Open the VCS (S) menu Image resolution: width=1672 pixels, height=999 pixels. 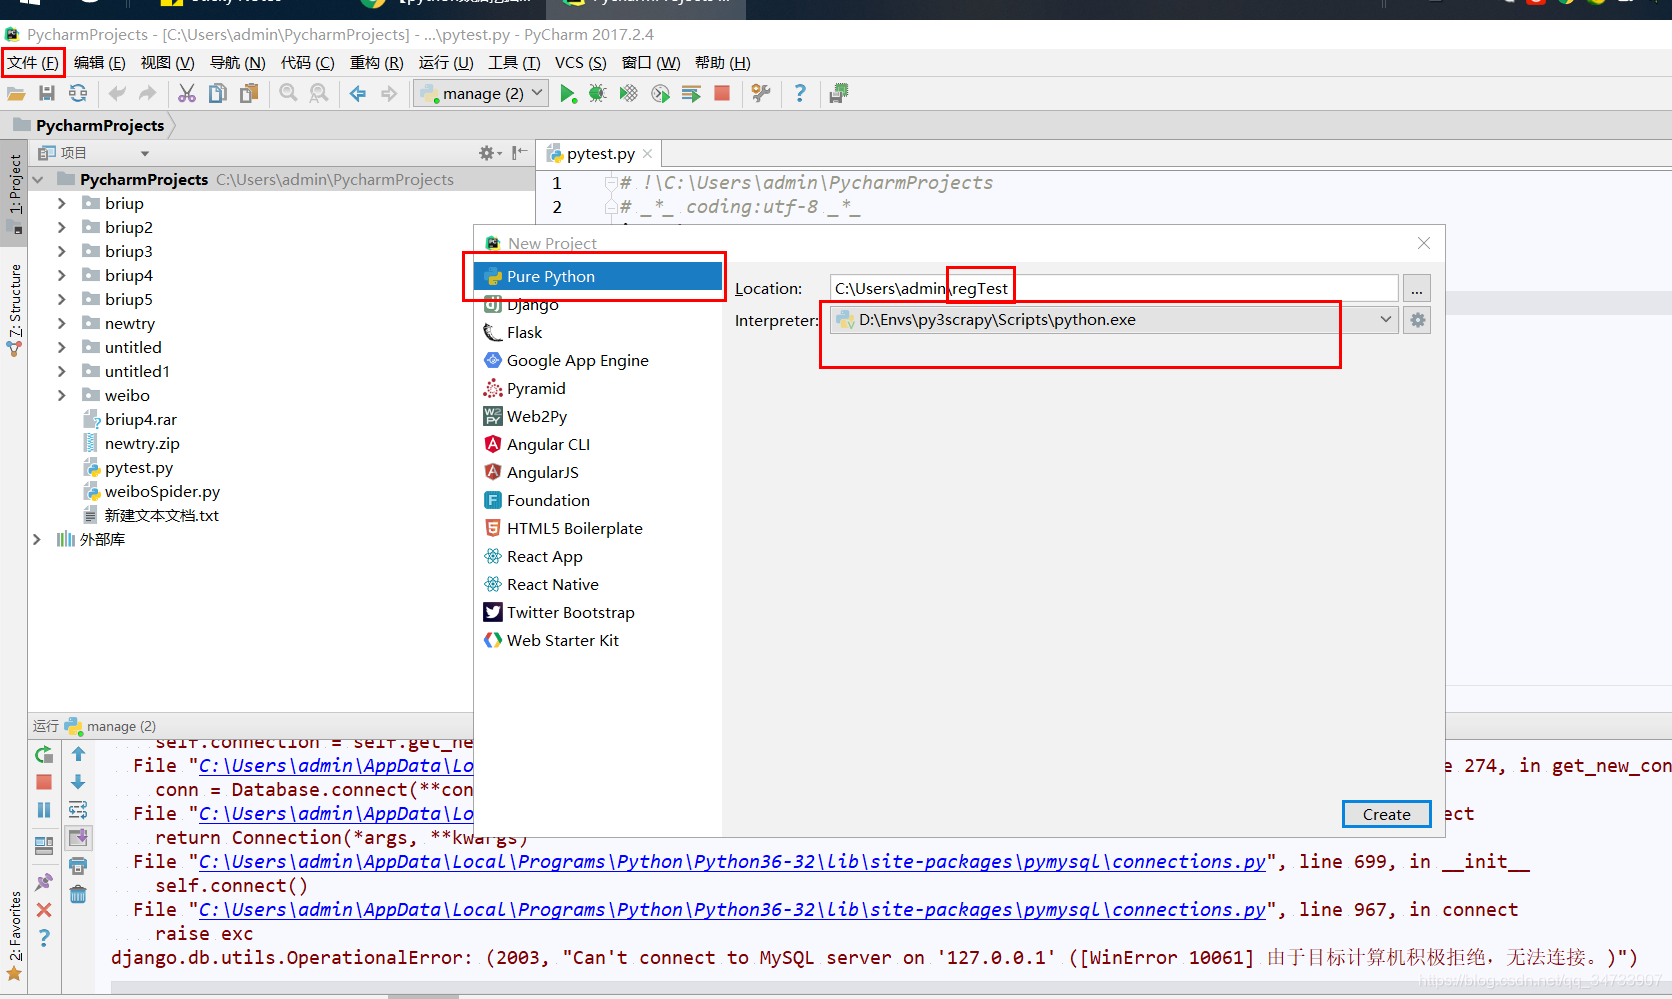point(581,63)
